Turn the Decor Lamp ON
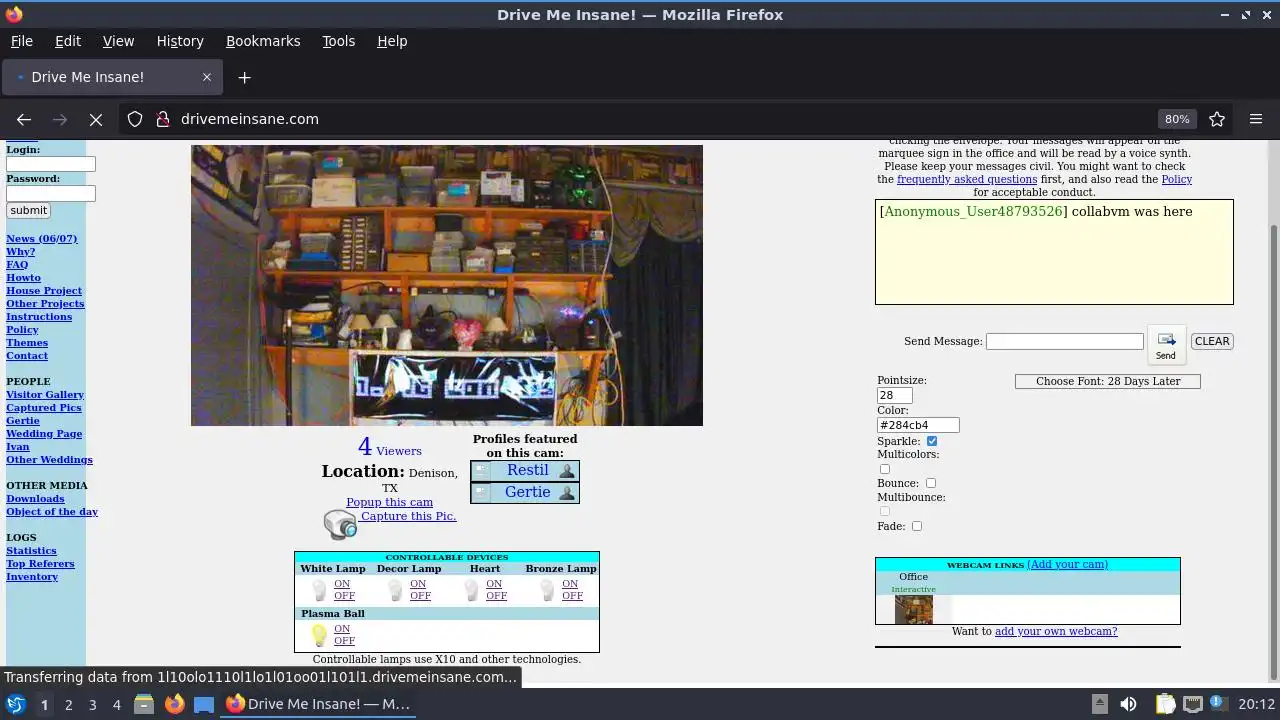1280x720 pixels. pos(418,584)
